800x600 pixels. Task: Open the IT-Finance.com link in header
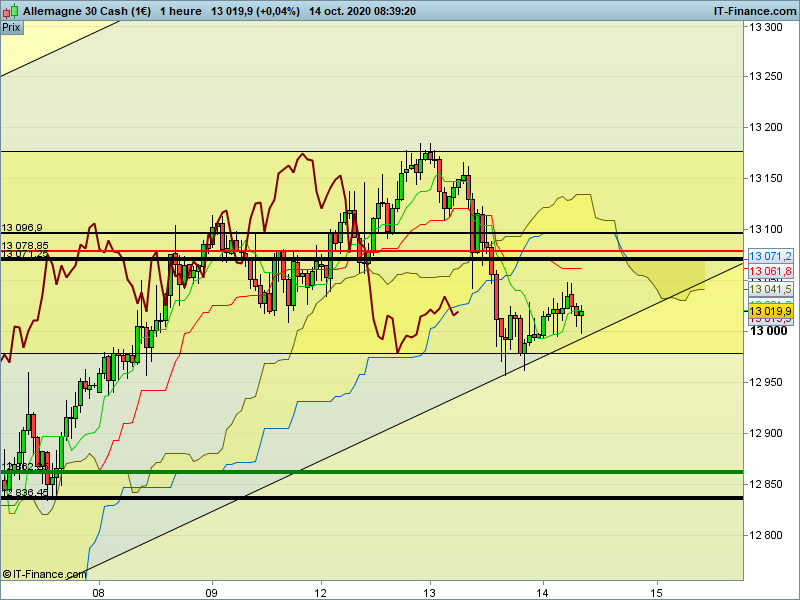(755, 11)
